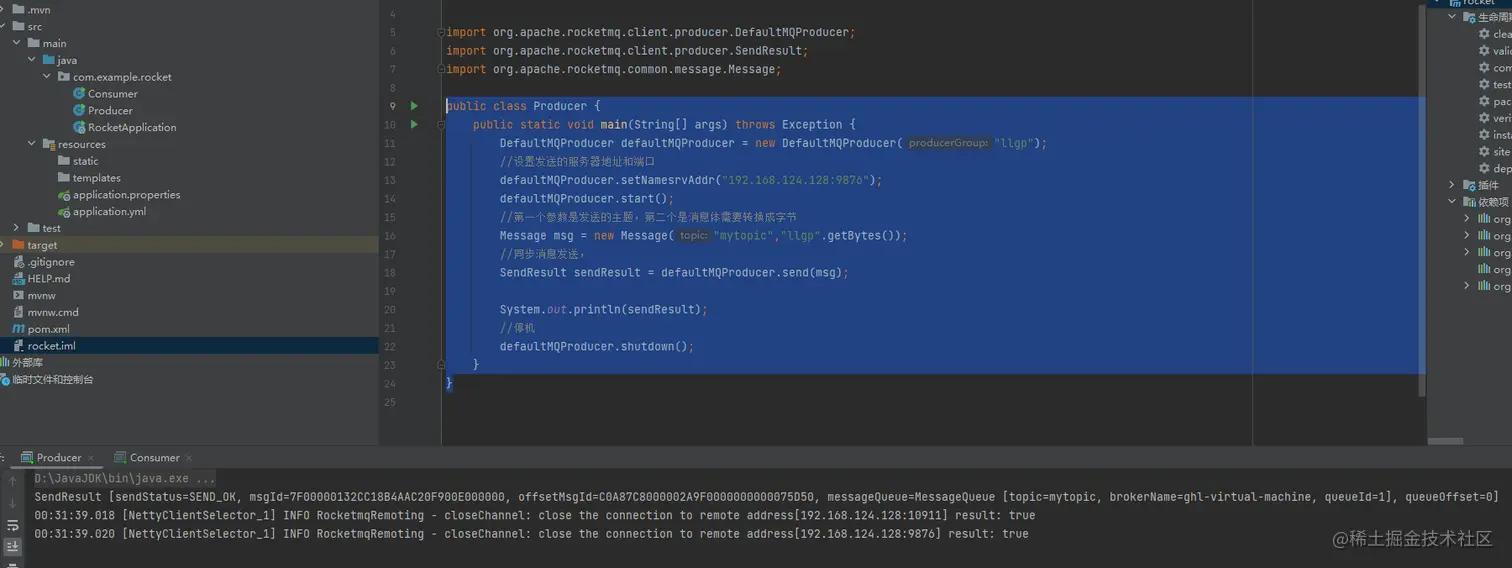Click the defaultMQProducer.shutdown() line

(x=597, y=347)
